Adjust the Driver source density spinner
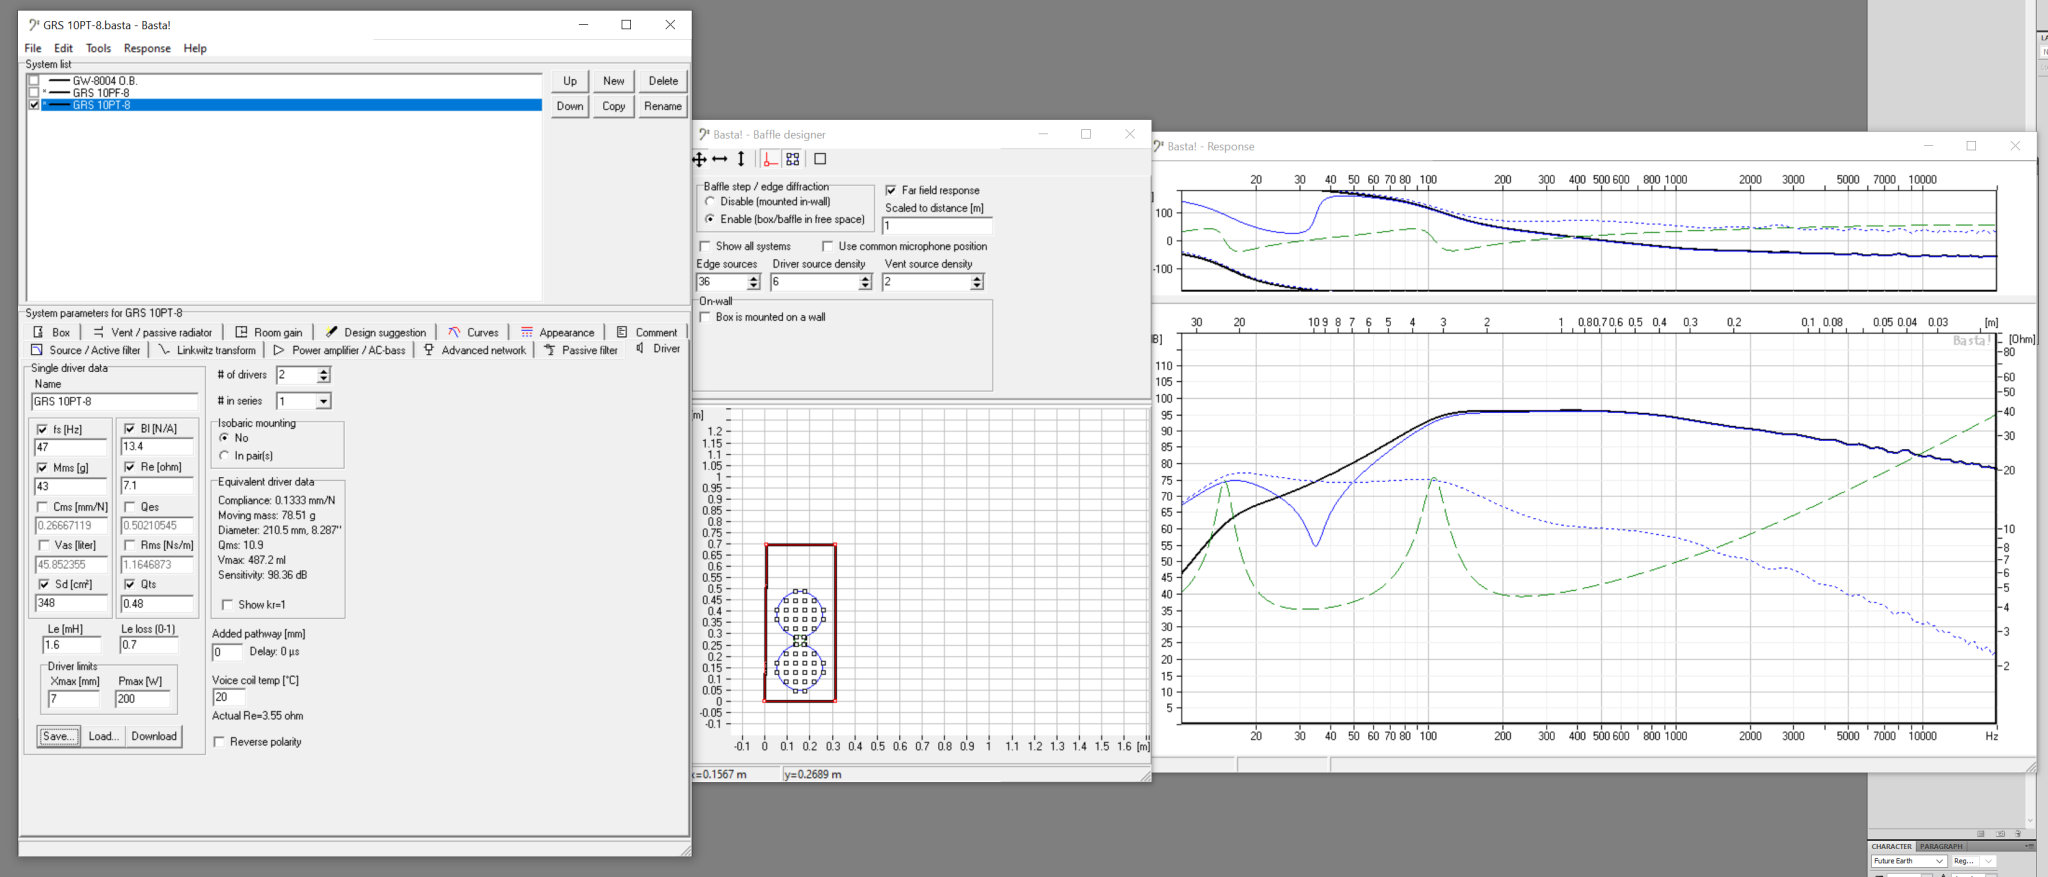2048x877 pixels. (x=866, y=283)
